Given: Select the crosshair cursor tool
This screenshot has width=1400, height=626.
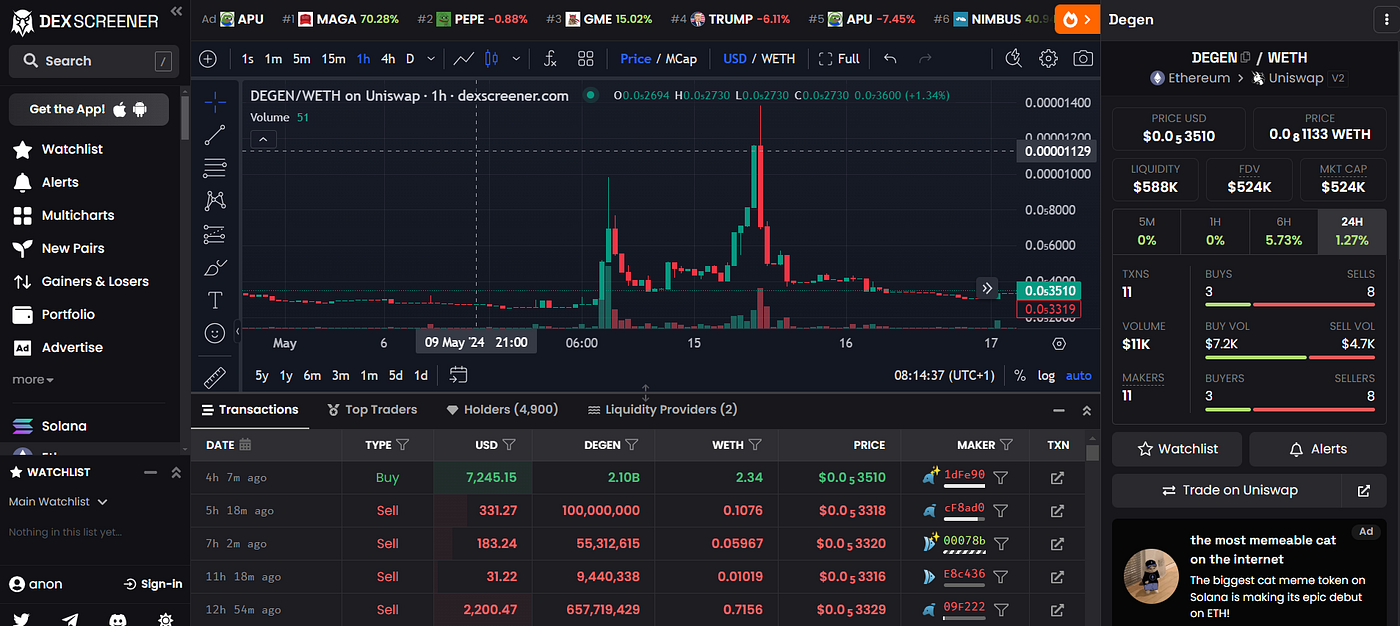Looking at the screenshot, I should click(x=214, y=102).
